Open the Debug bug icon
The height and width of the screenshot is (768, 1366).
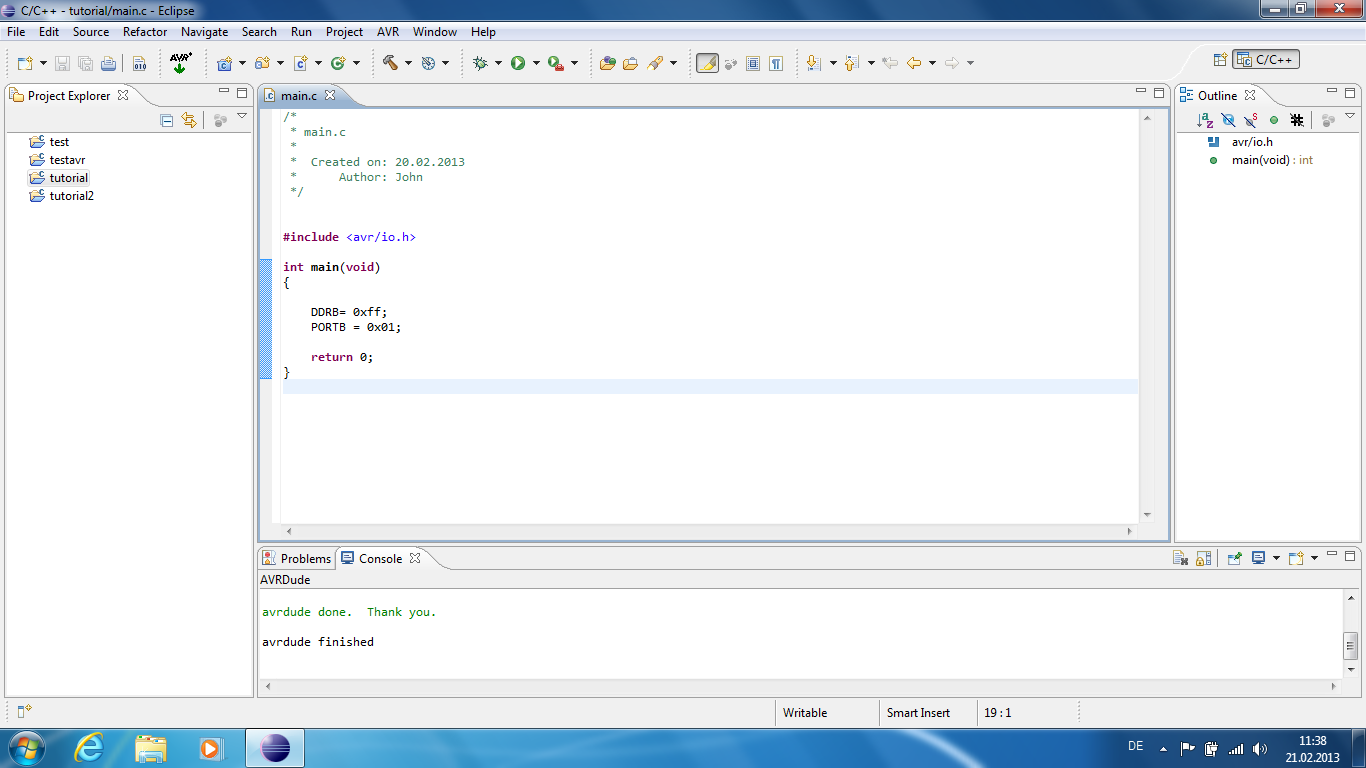point(479,62)
